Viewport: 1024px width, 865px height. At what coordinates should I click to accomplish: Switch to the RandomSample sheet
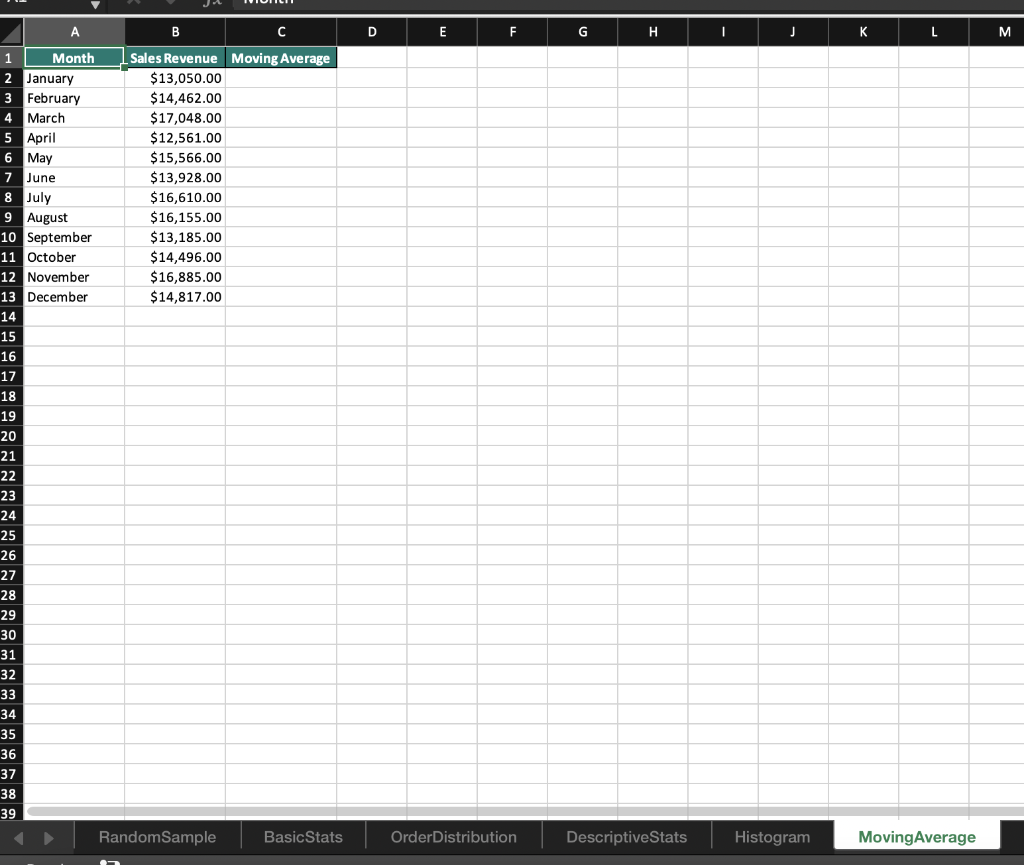[155, 836]
